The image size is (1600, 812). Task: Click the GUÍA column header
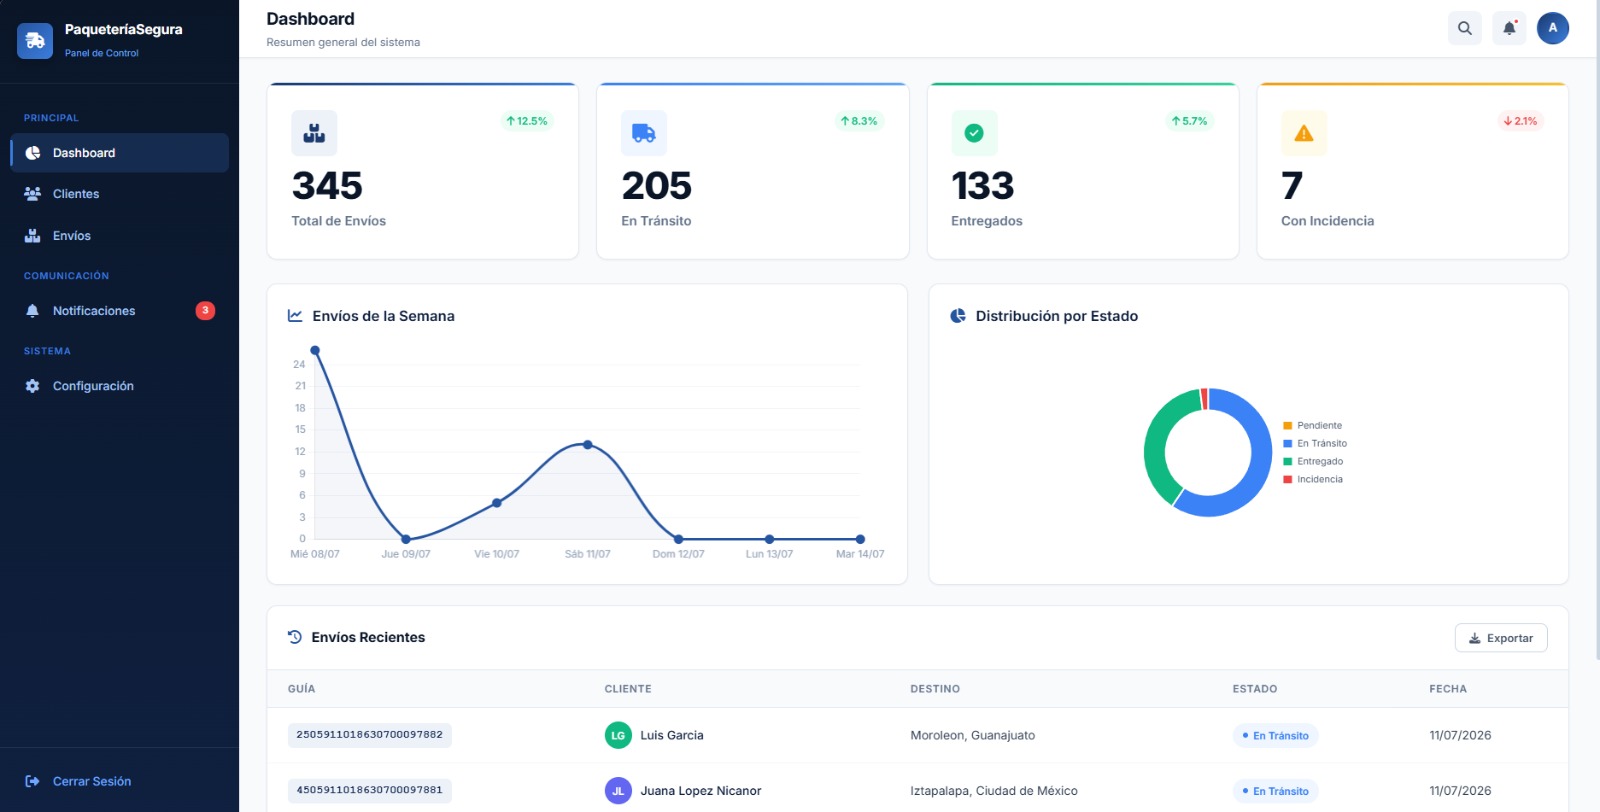pos(302,689)
